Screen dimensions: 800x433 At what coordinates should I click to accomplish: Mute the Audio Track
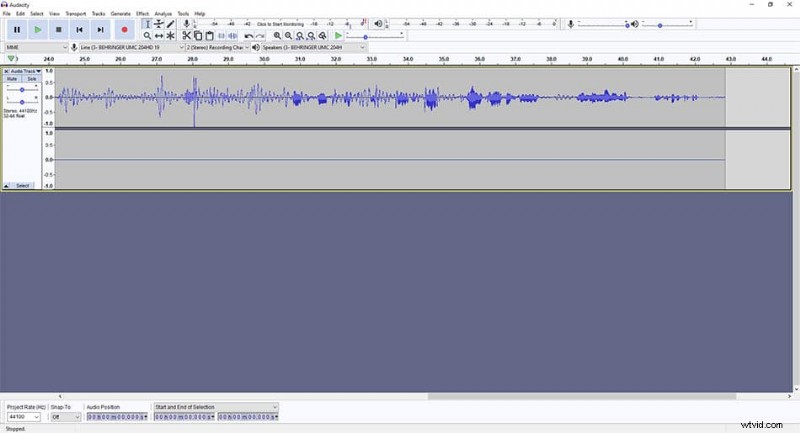[x=12, y=79]
